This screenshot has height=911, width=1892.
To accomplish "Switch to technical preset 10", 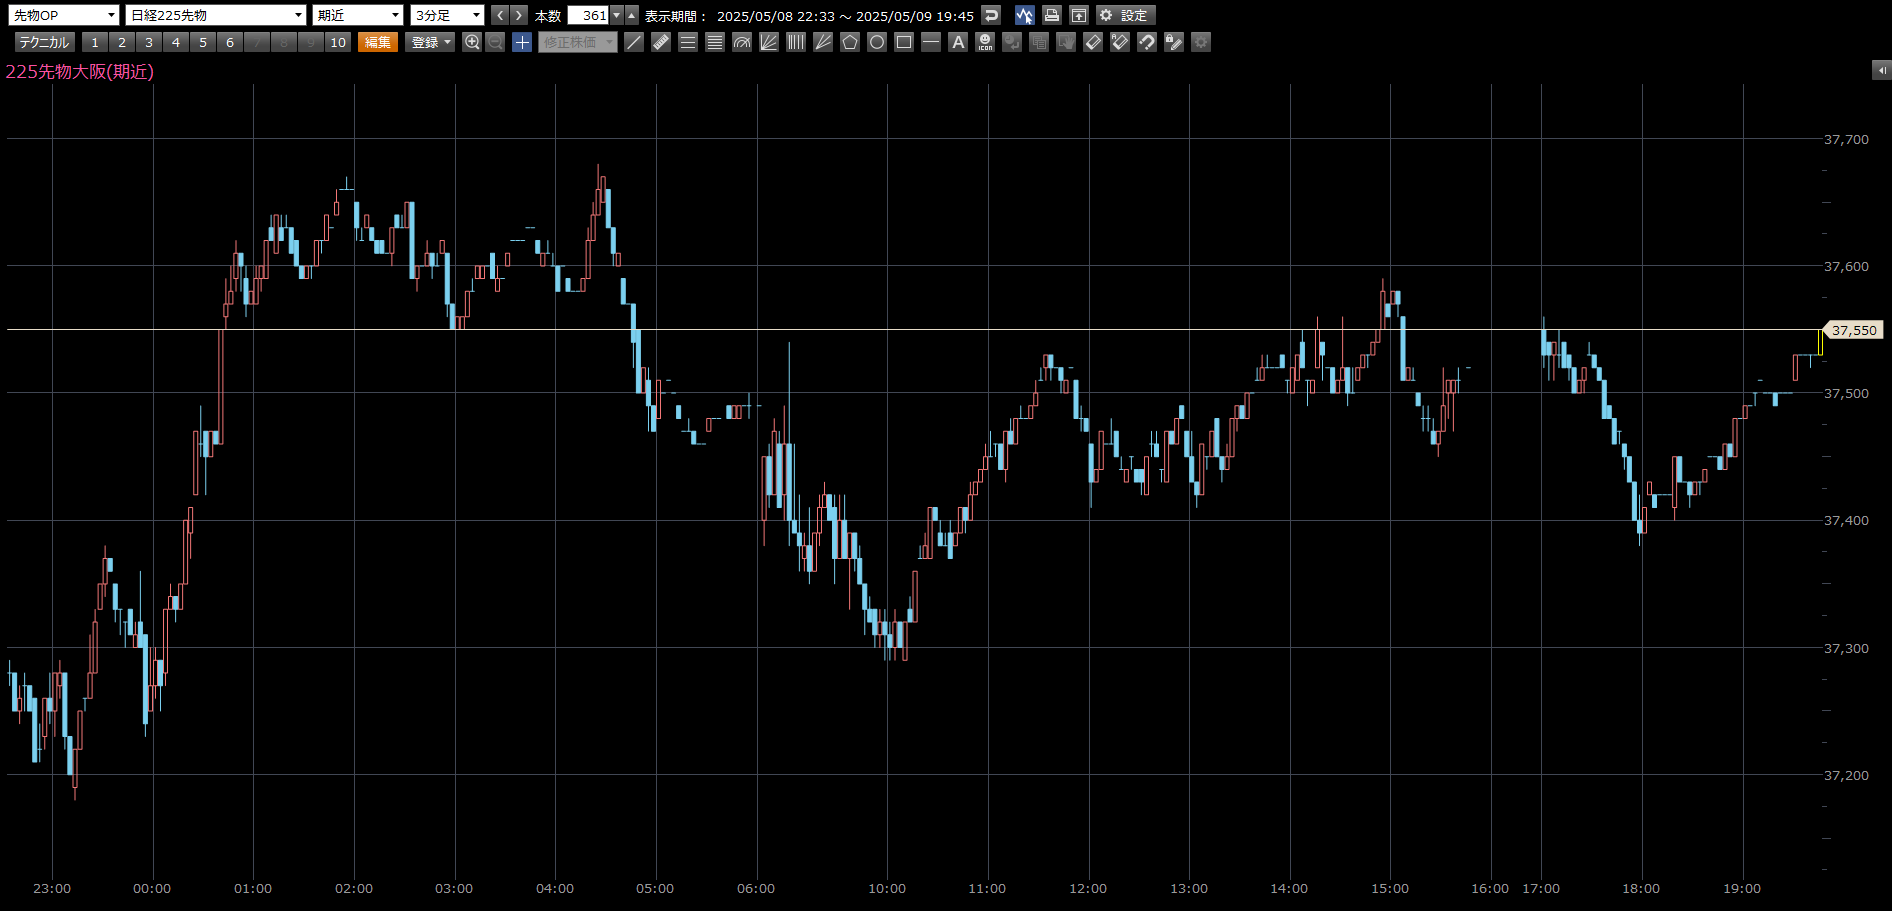I will [x=338, y=42].
